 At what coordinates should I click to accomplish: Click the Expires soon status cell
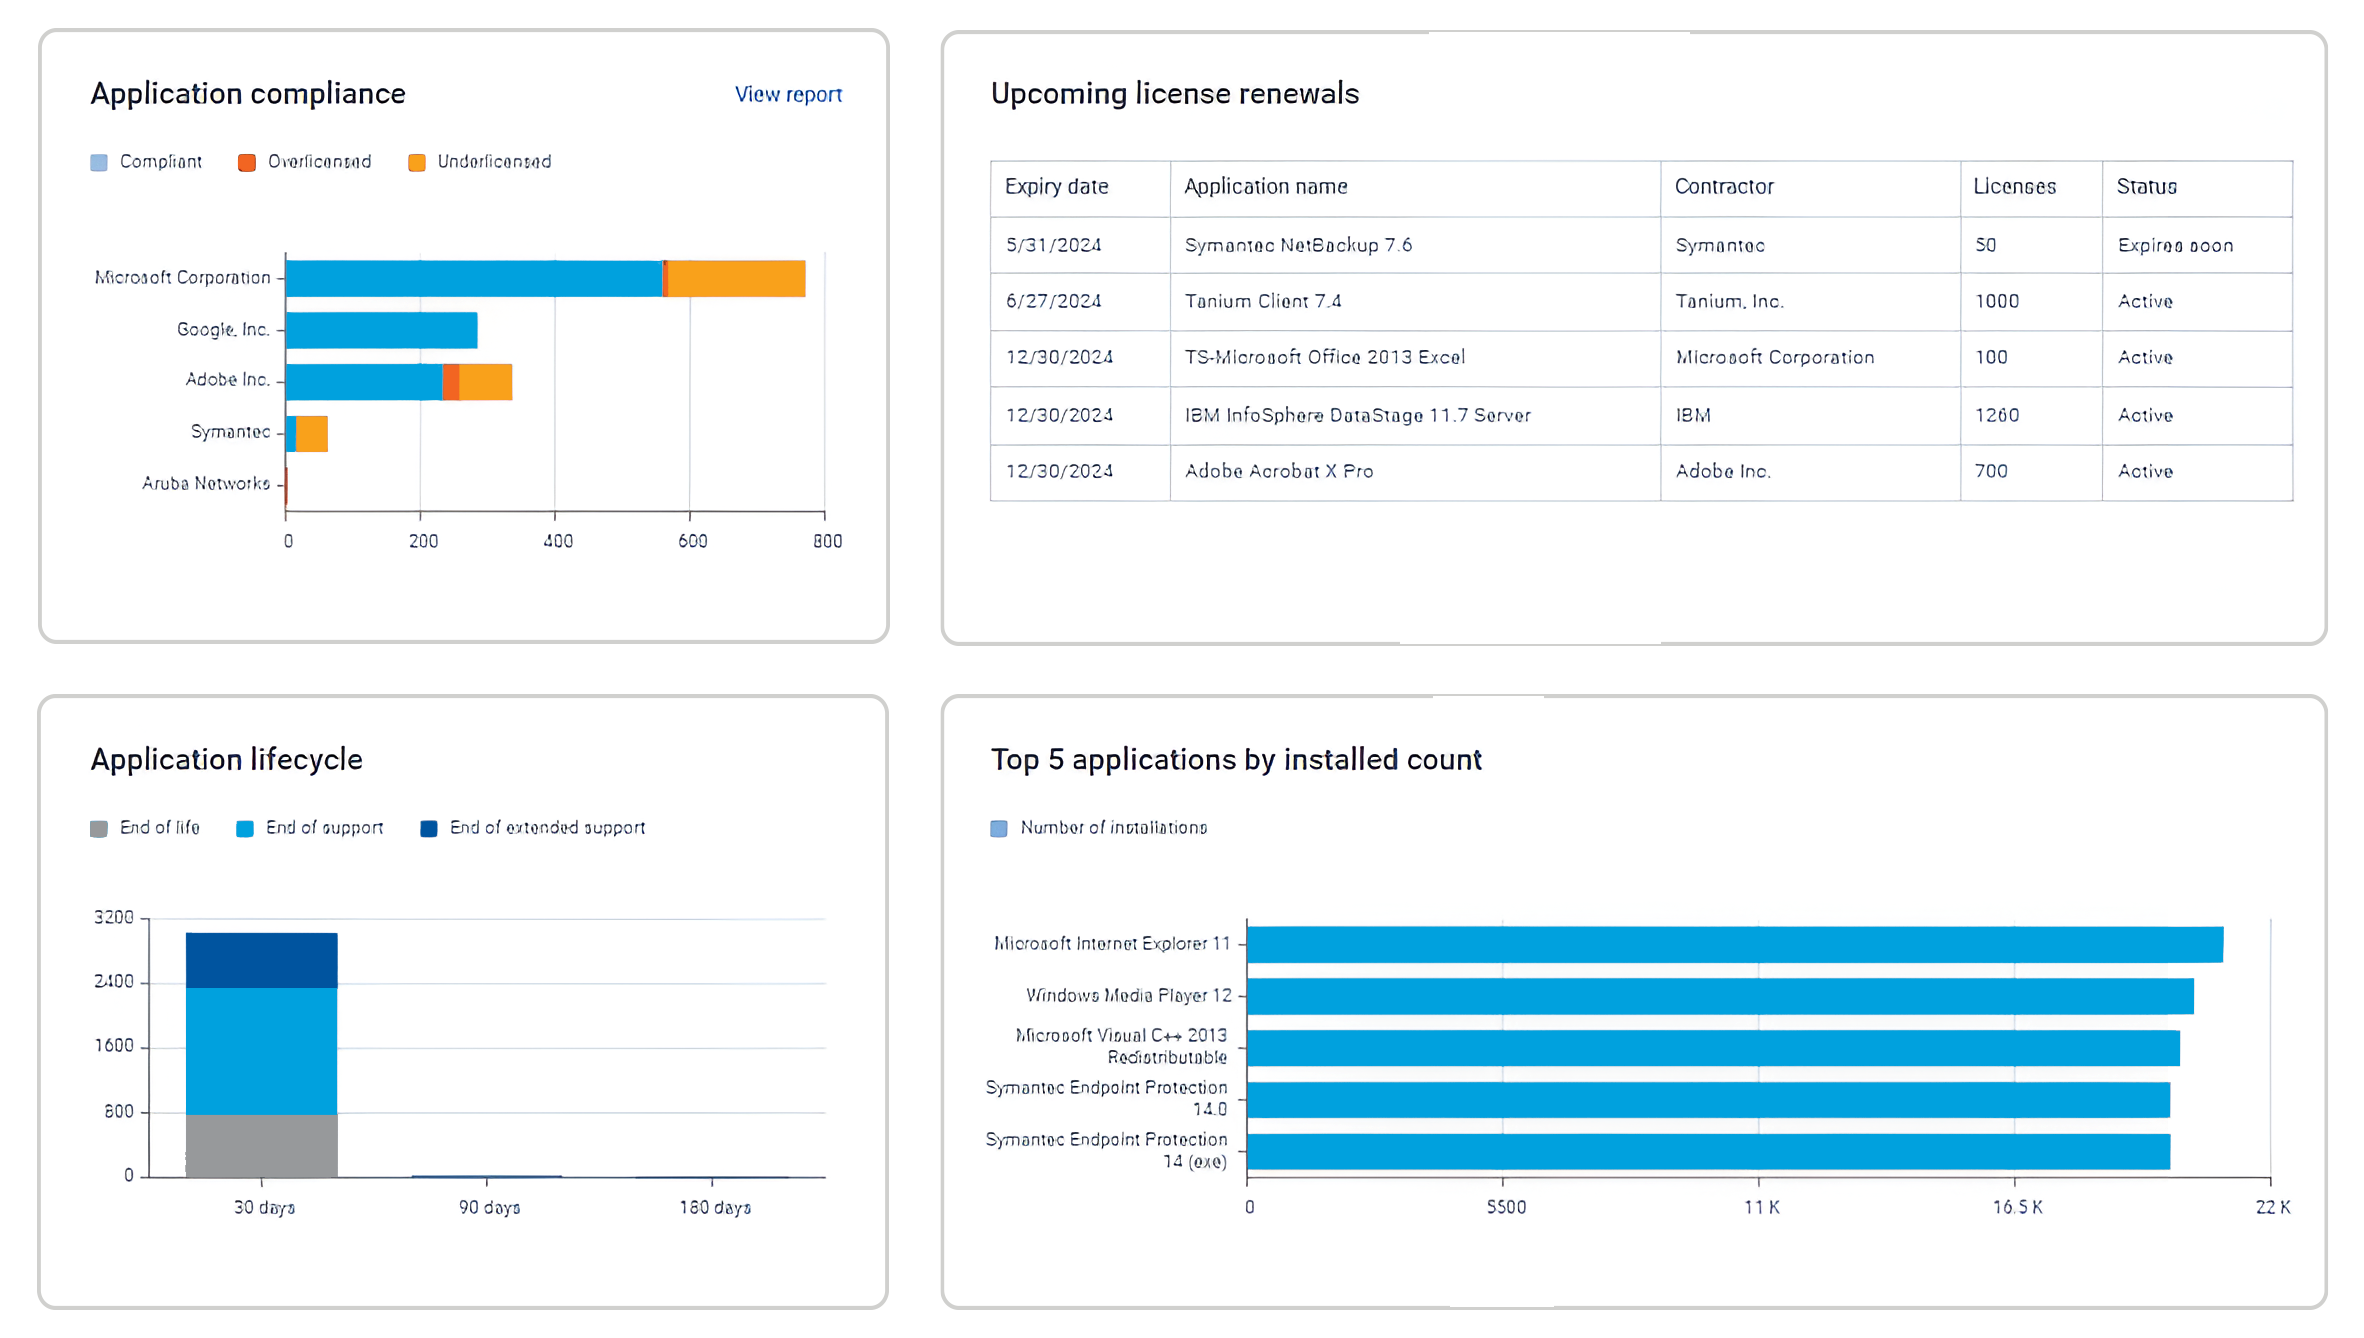coord(2197,245)
